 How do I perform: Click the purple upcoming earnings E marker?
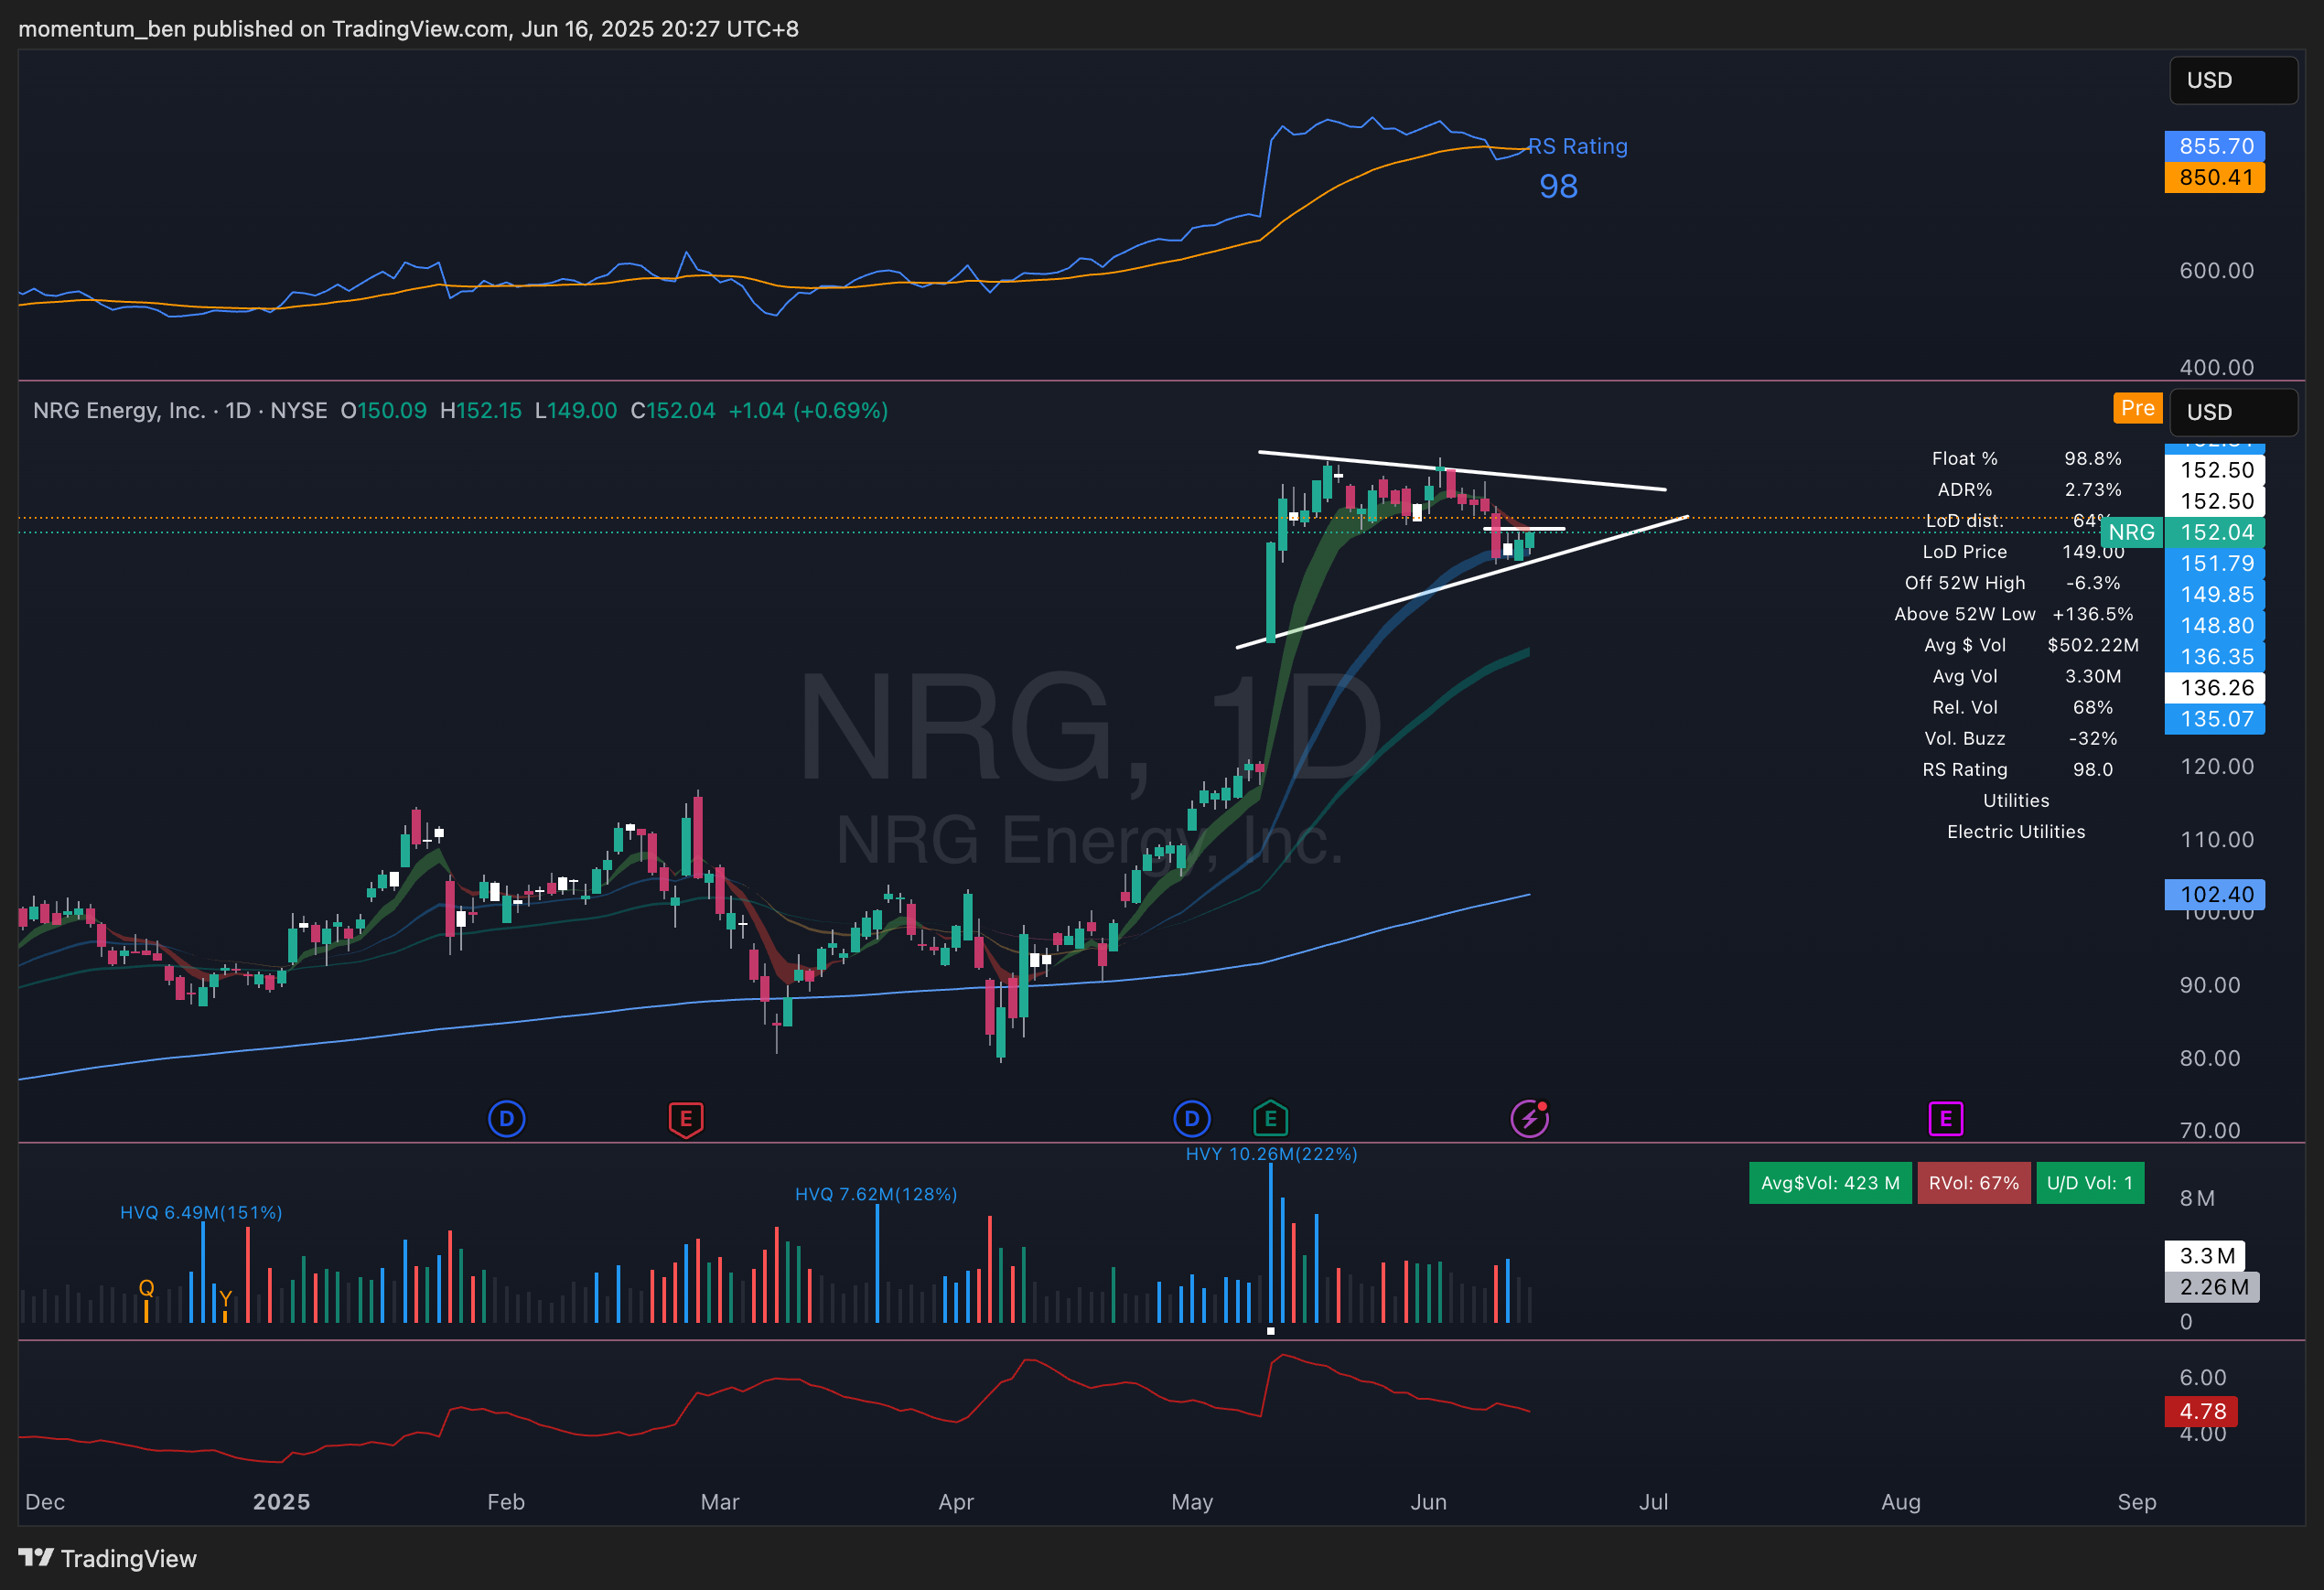click(x=1945, y=1118)
